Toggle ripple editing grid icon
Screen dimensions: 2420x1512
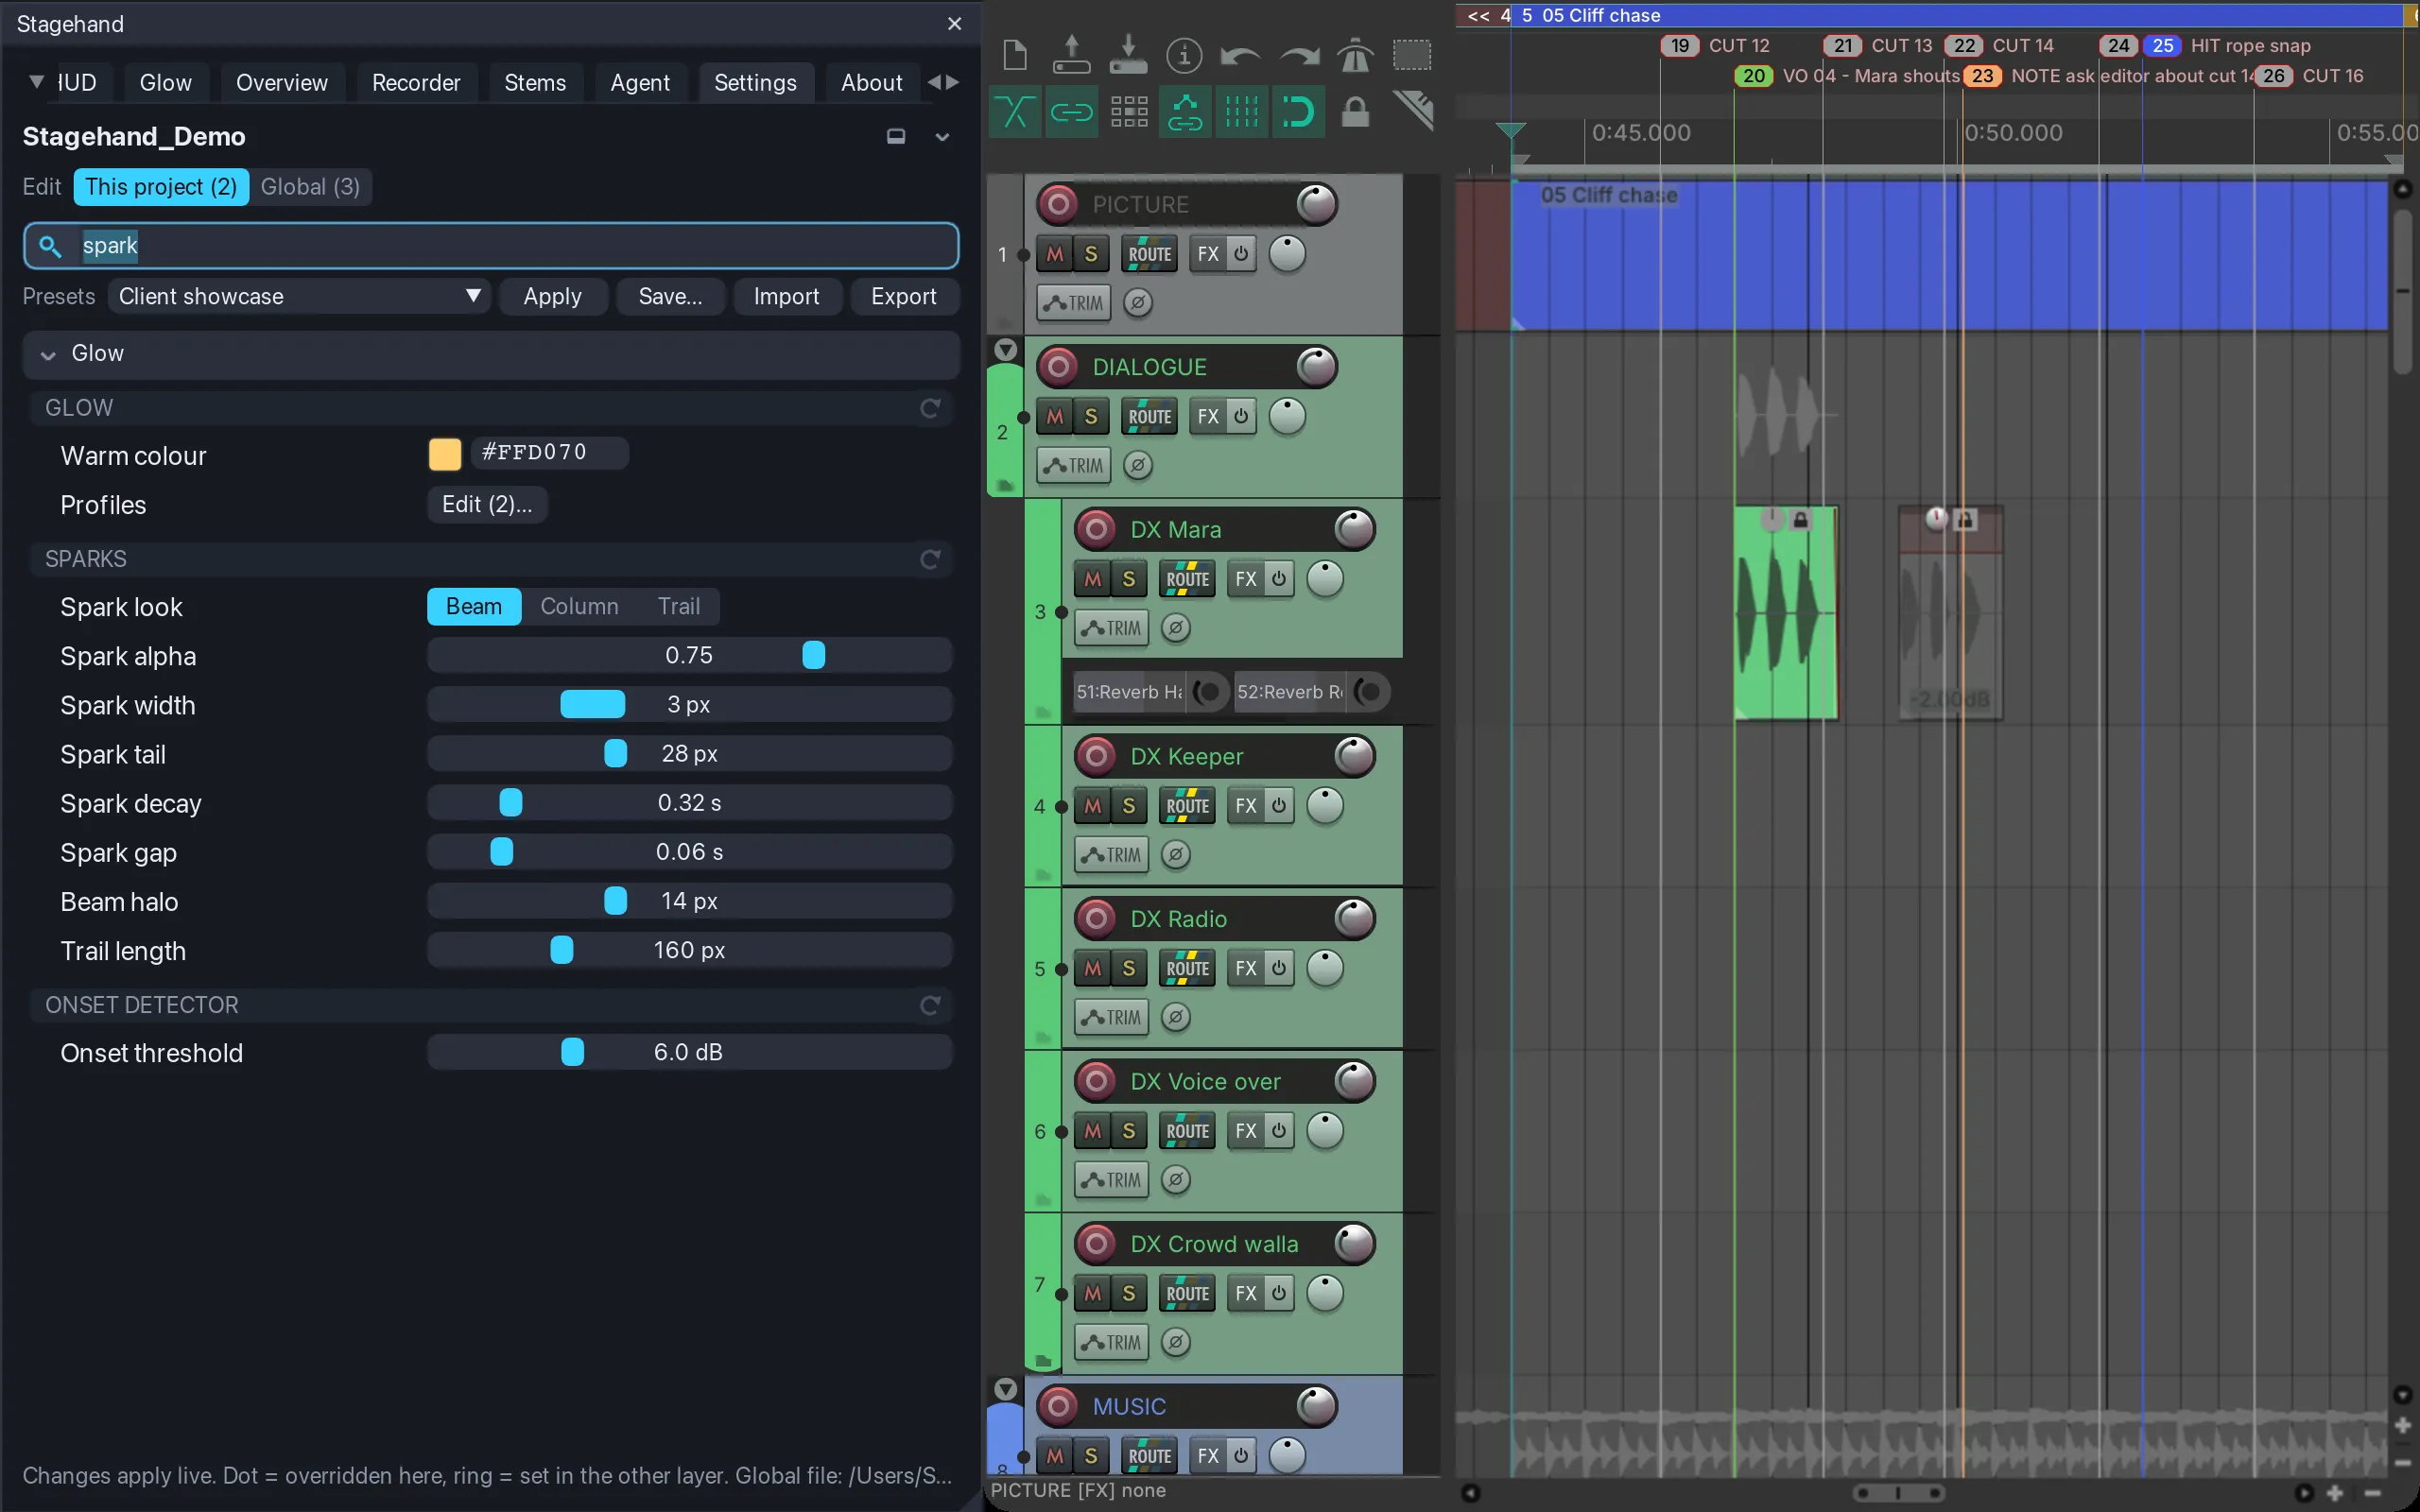(1128, 112)
